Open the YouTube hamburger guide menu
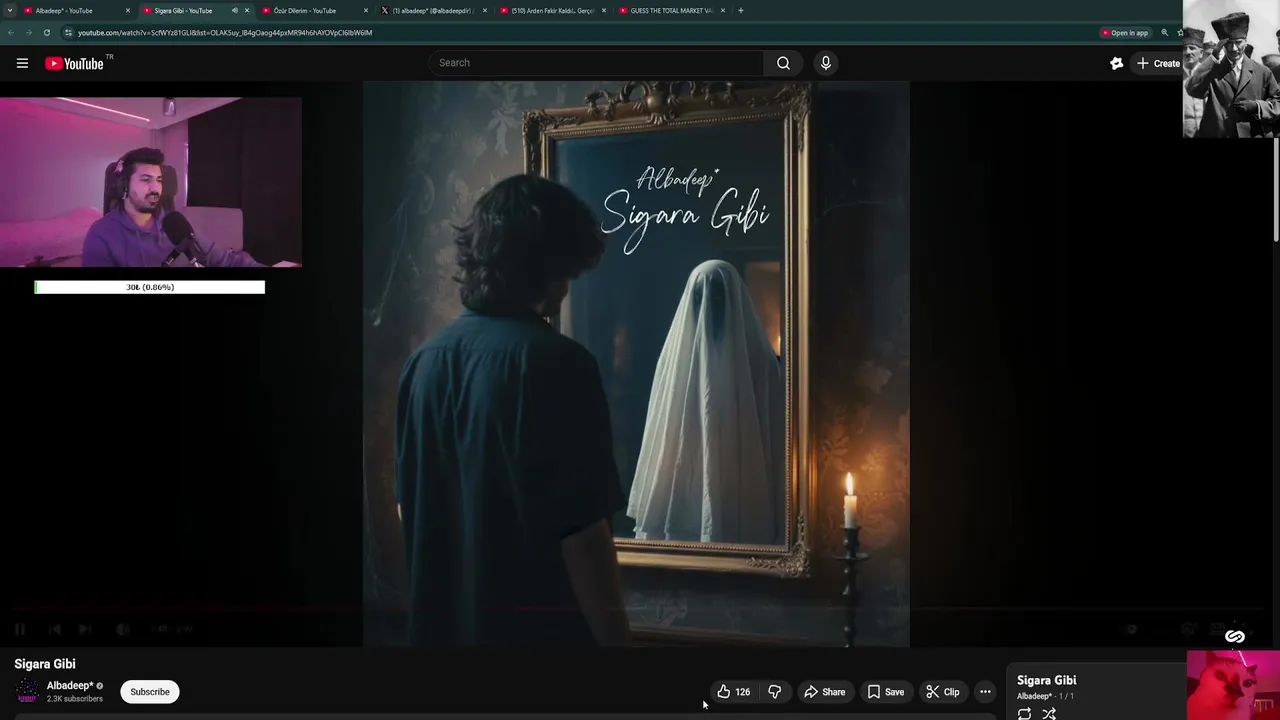This screenshot has width=1280, height=720. [x=22, y=63]
